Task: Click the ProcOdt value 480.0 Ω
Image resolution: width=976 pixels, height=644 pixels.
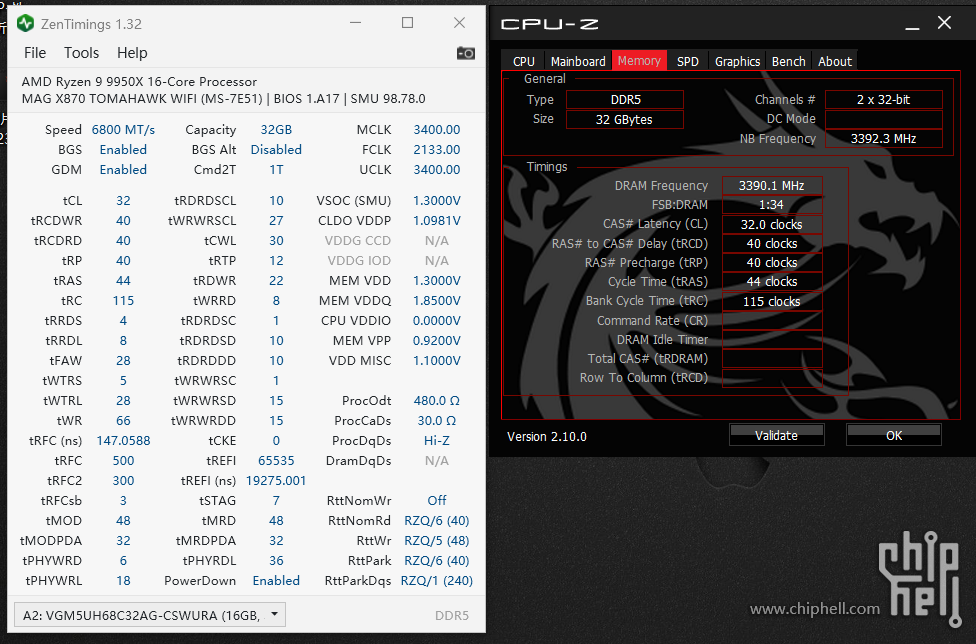Action: 437,401
